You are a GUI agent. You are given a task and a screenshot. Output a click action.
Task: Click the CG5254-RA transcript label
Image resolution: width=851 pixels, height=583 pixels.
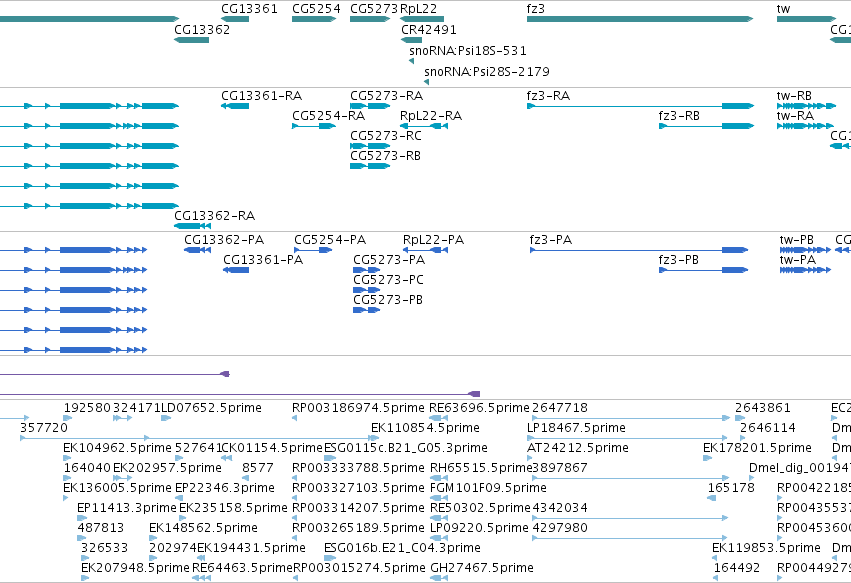coord(328,116)
